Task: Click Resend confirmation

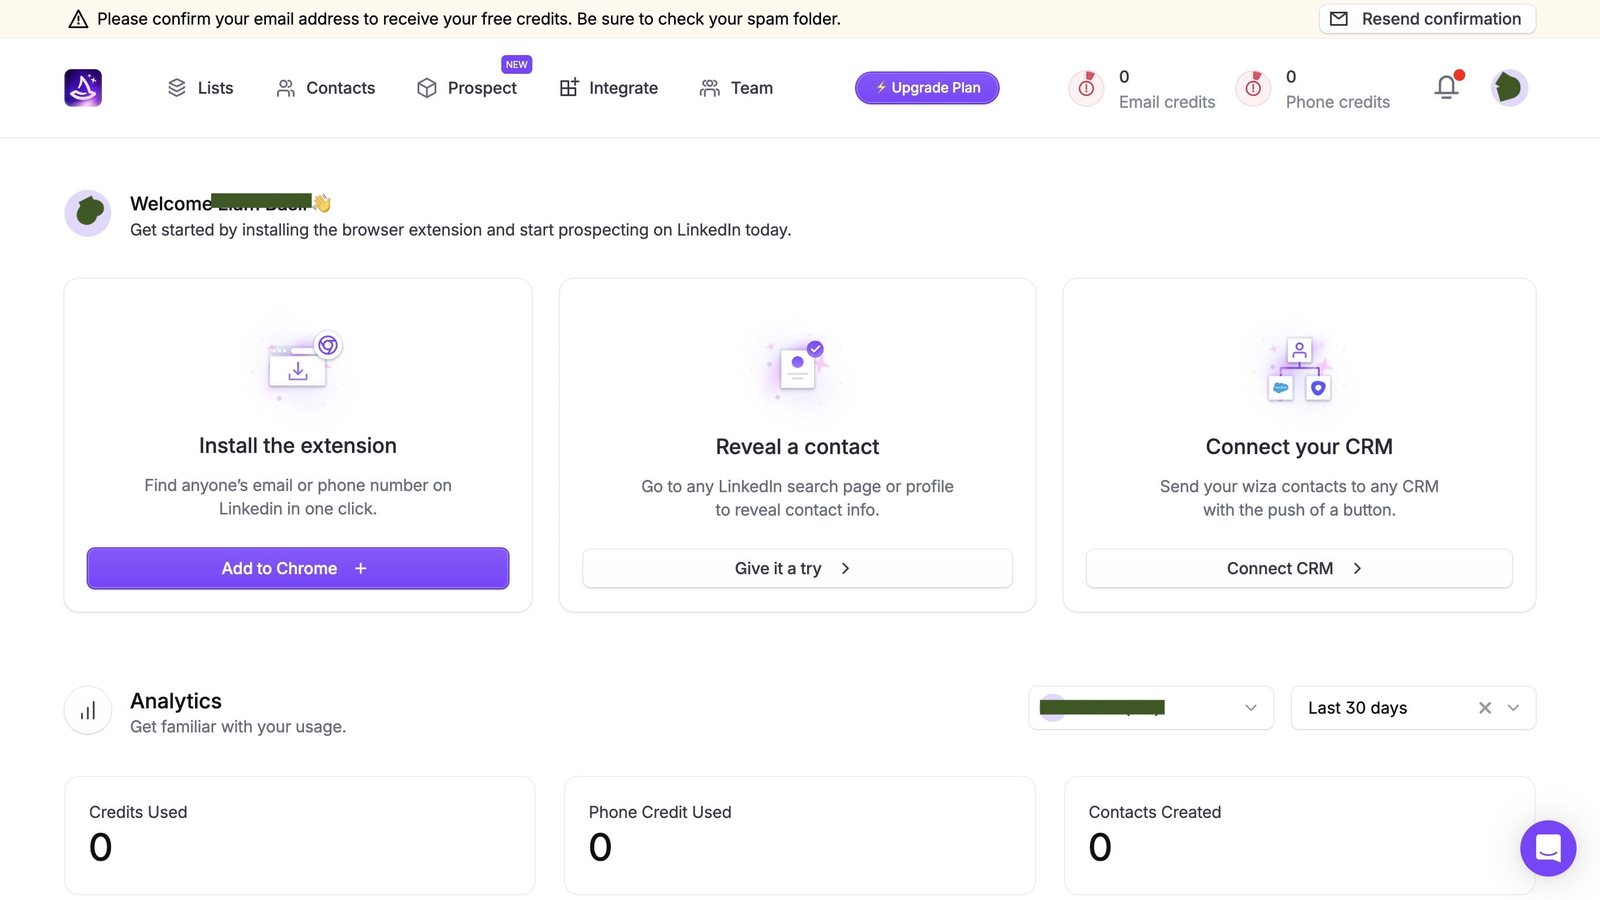Action: [1427, 19]
